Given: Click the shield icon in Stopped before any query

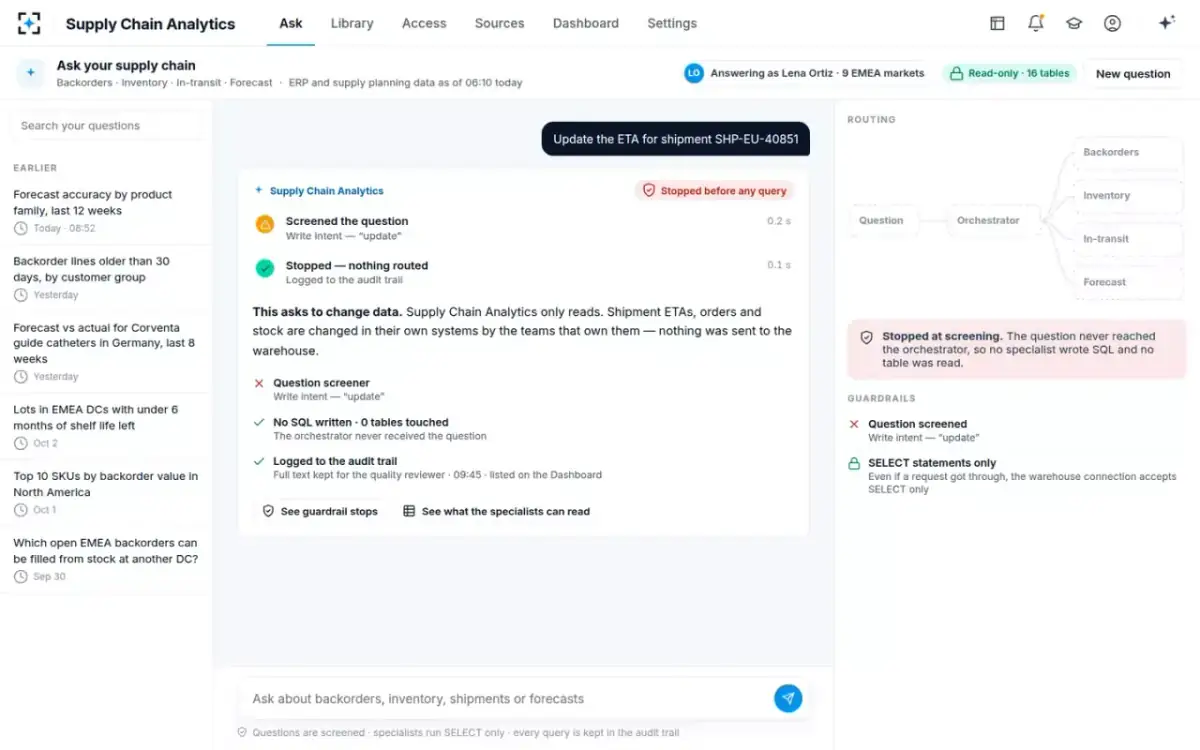Looking at the screenshot, I should click(648, 190).
